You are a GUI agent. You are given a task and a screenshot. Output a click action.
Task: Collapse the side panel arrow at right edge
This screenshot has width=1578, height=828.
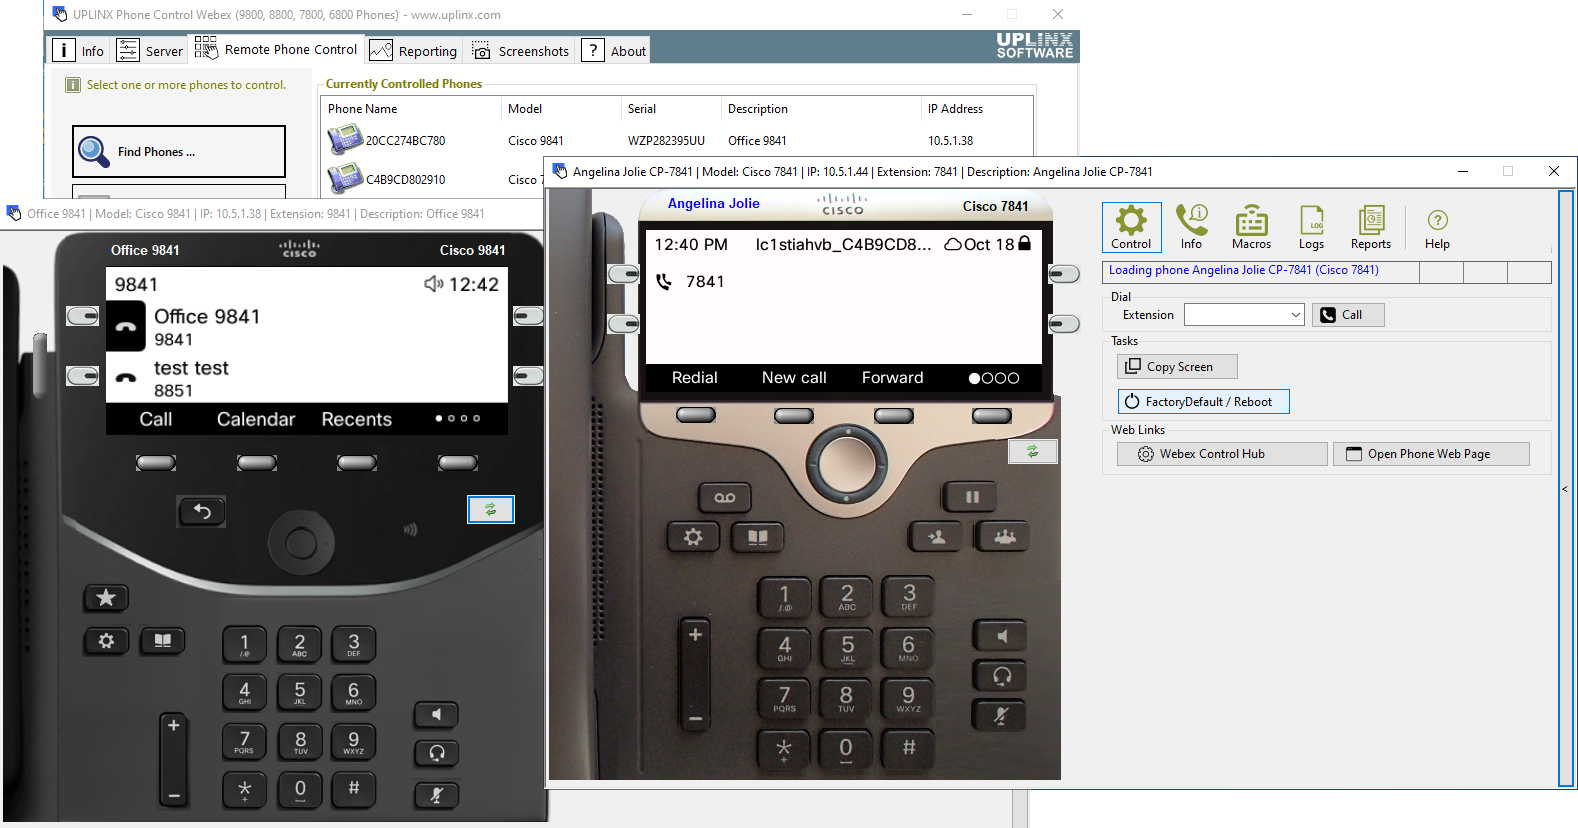[1565, 489]
